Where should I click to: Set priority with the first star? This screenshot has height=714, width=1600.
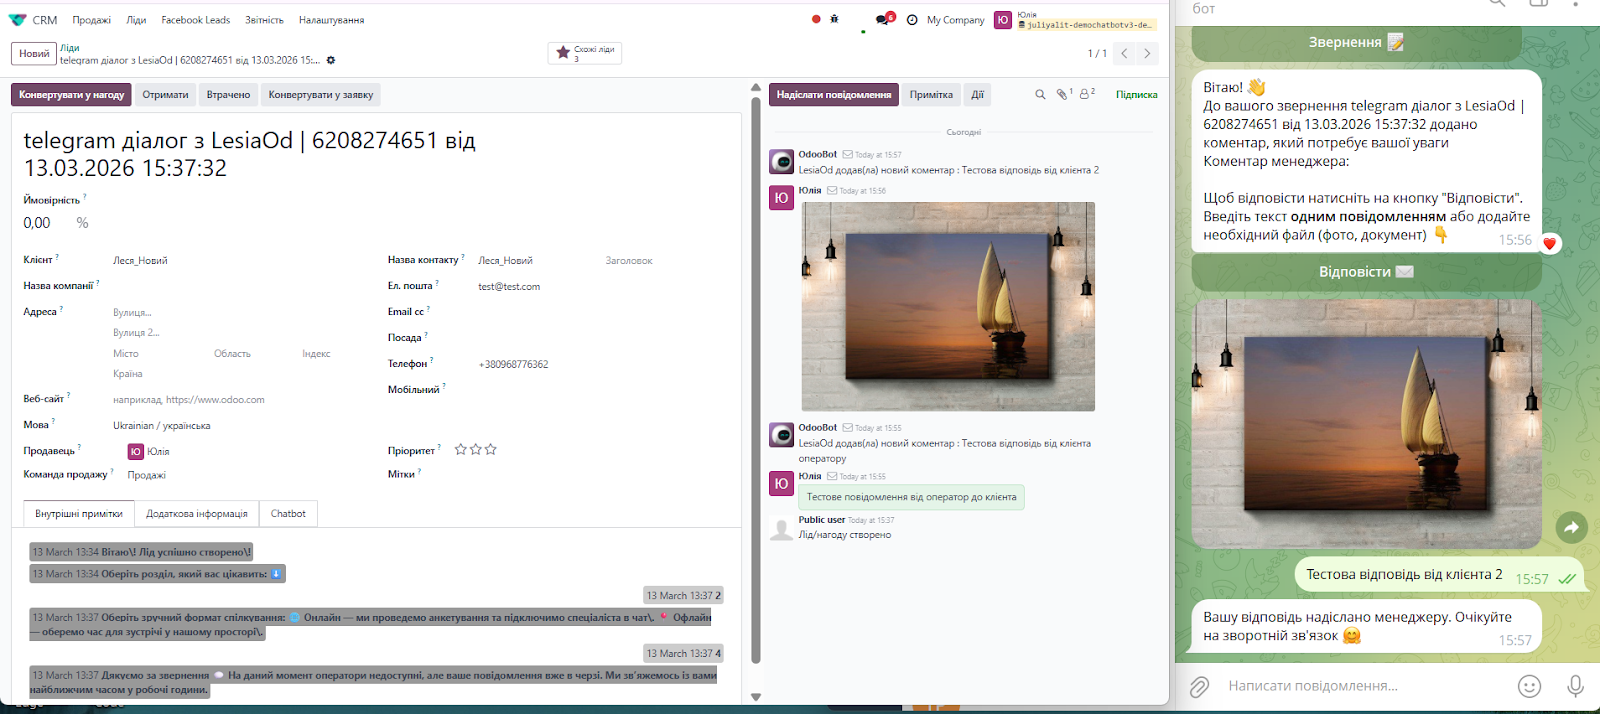pyautogui.click(x=460, y=450)
